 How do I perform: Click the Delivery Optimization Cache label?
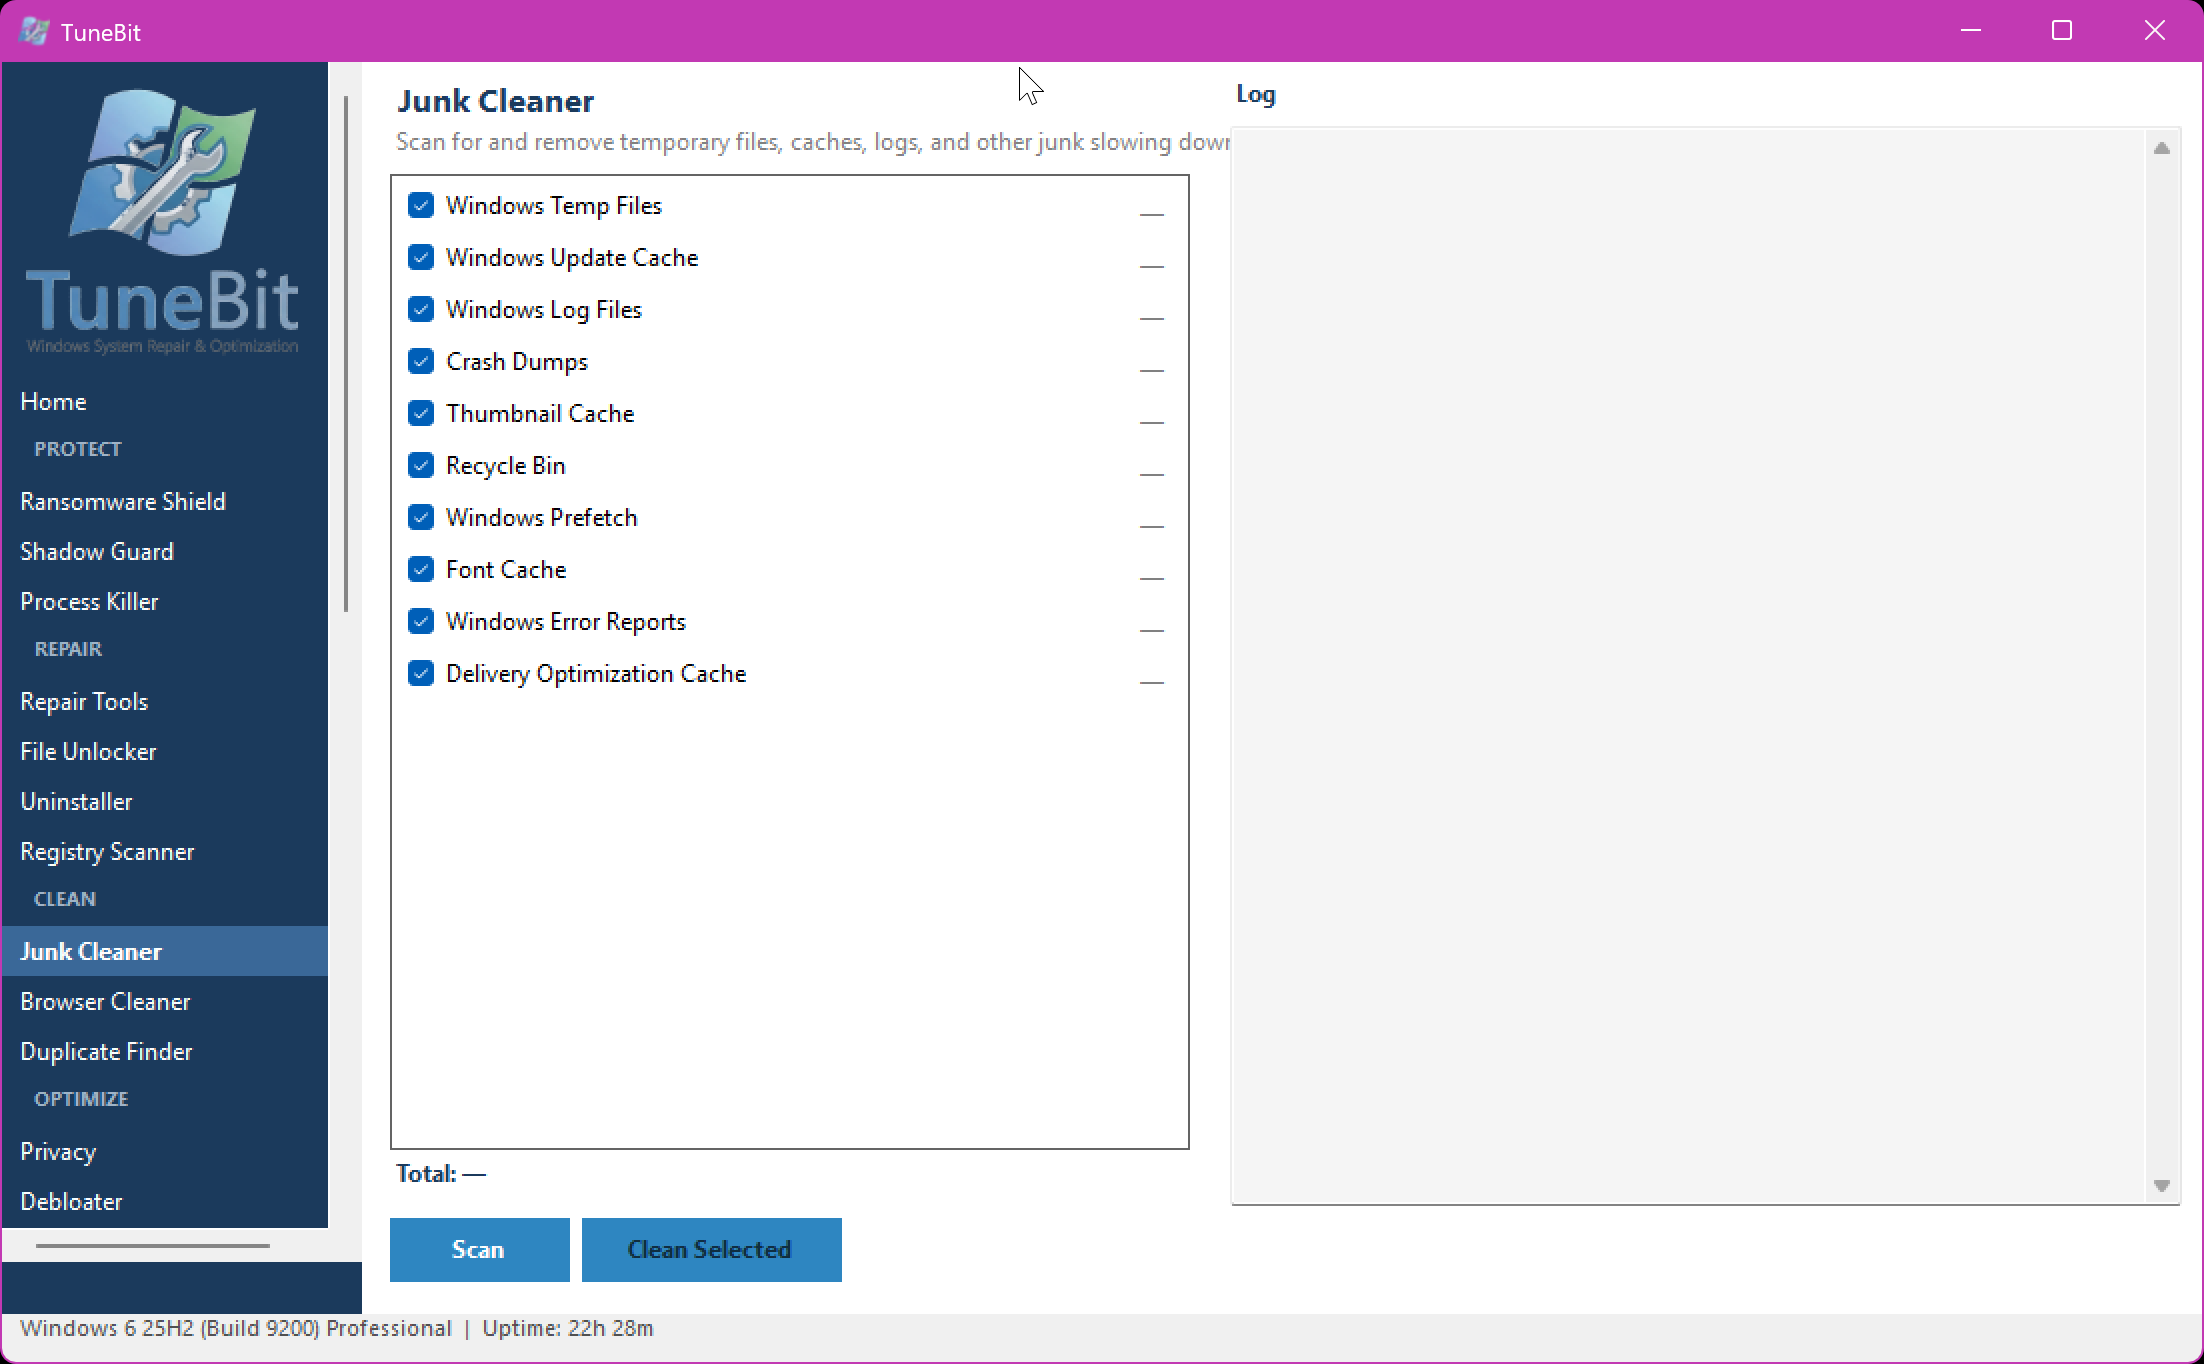(x=596, y=674)
